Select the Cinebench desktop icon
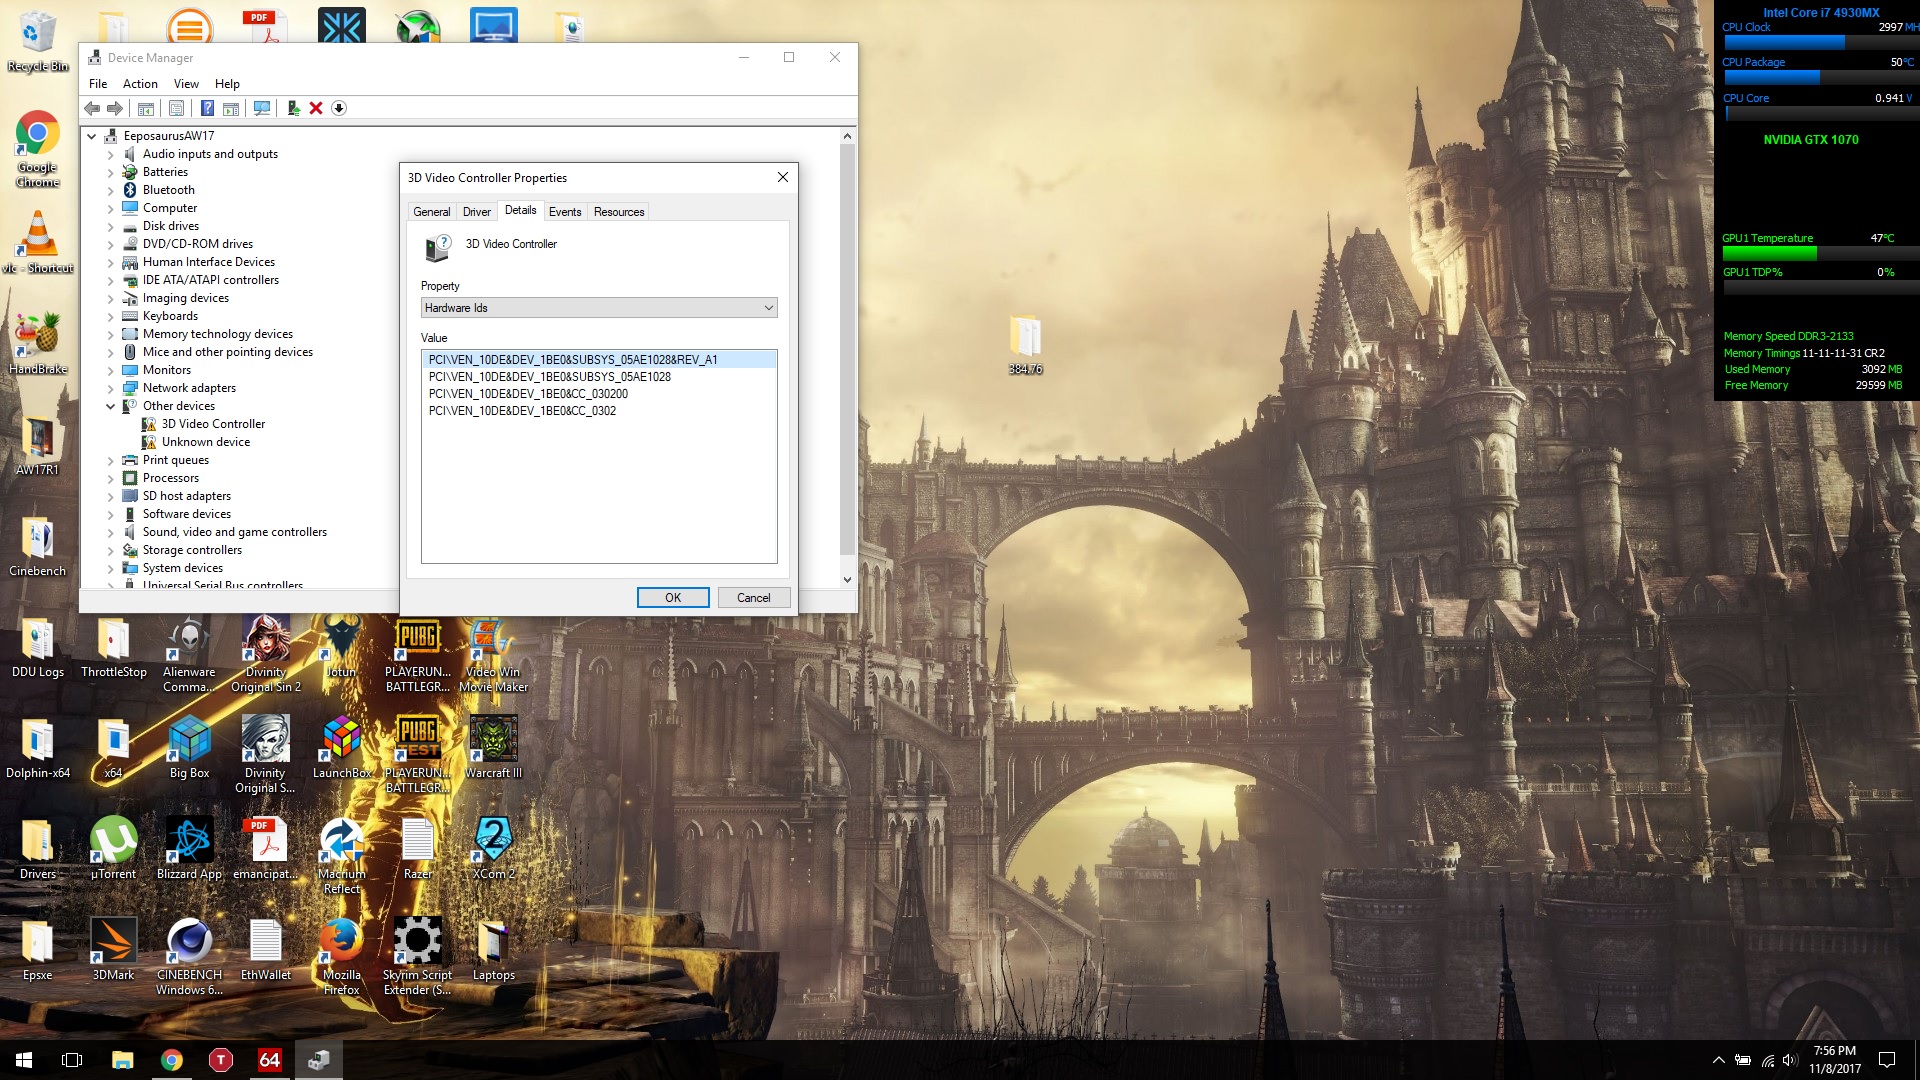The height and width of the screenshot is (1080, 1920). (37, 547)
